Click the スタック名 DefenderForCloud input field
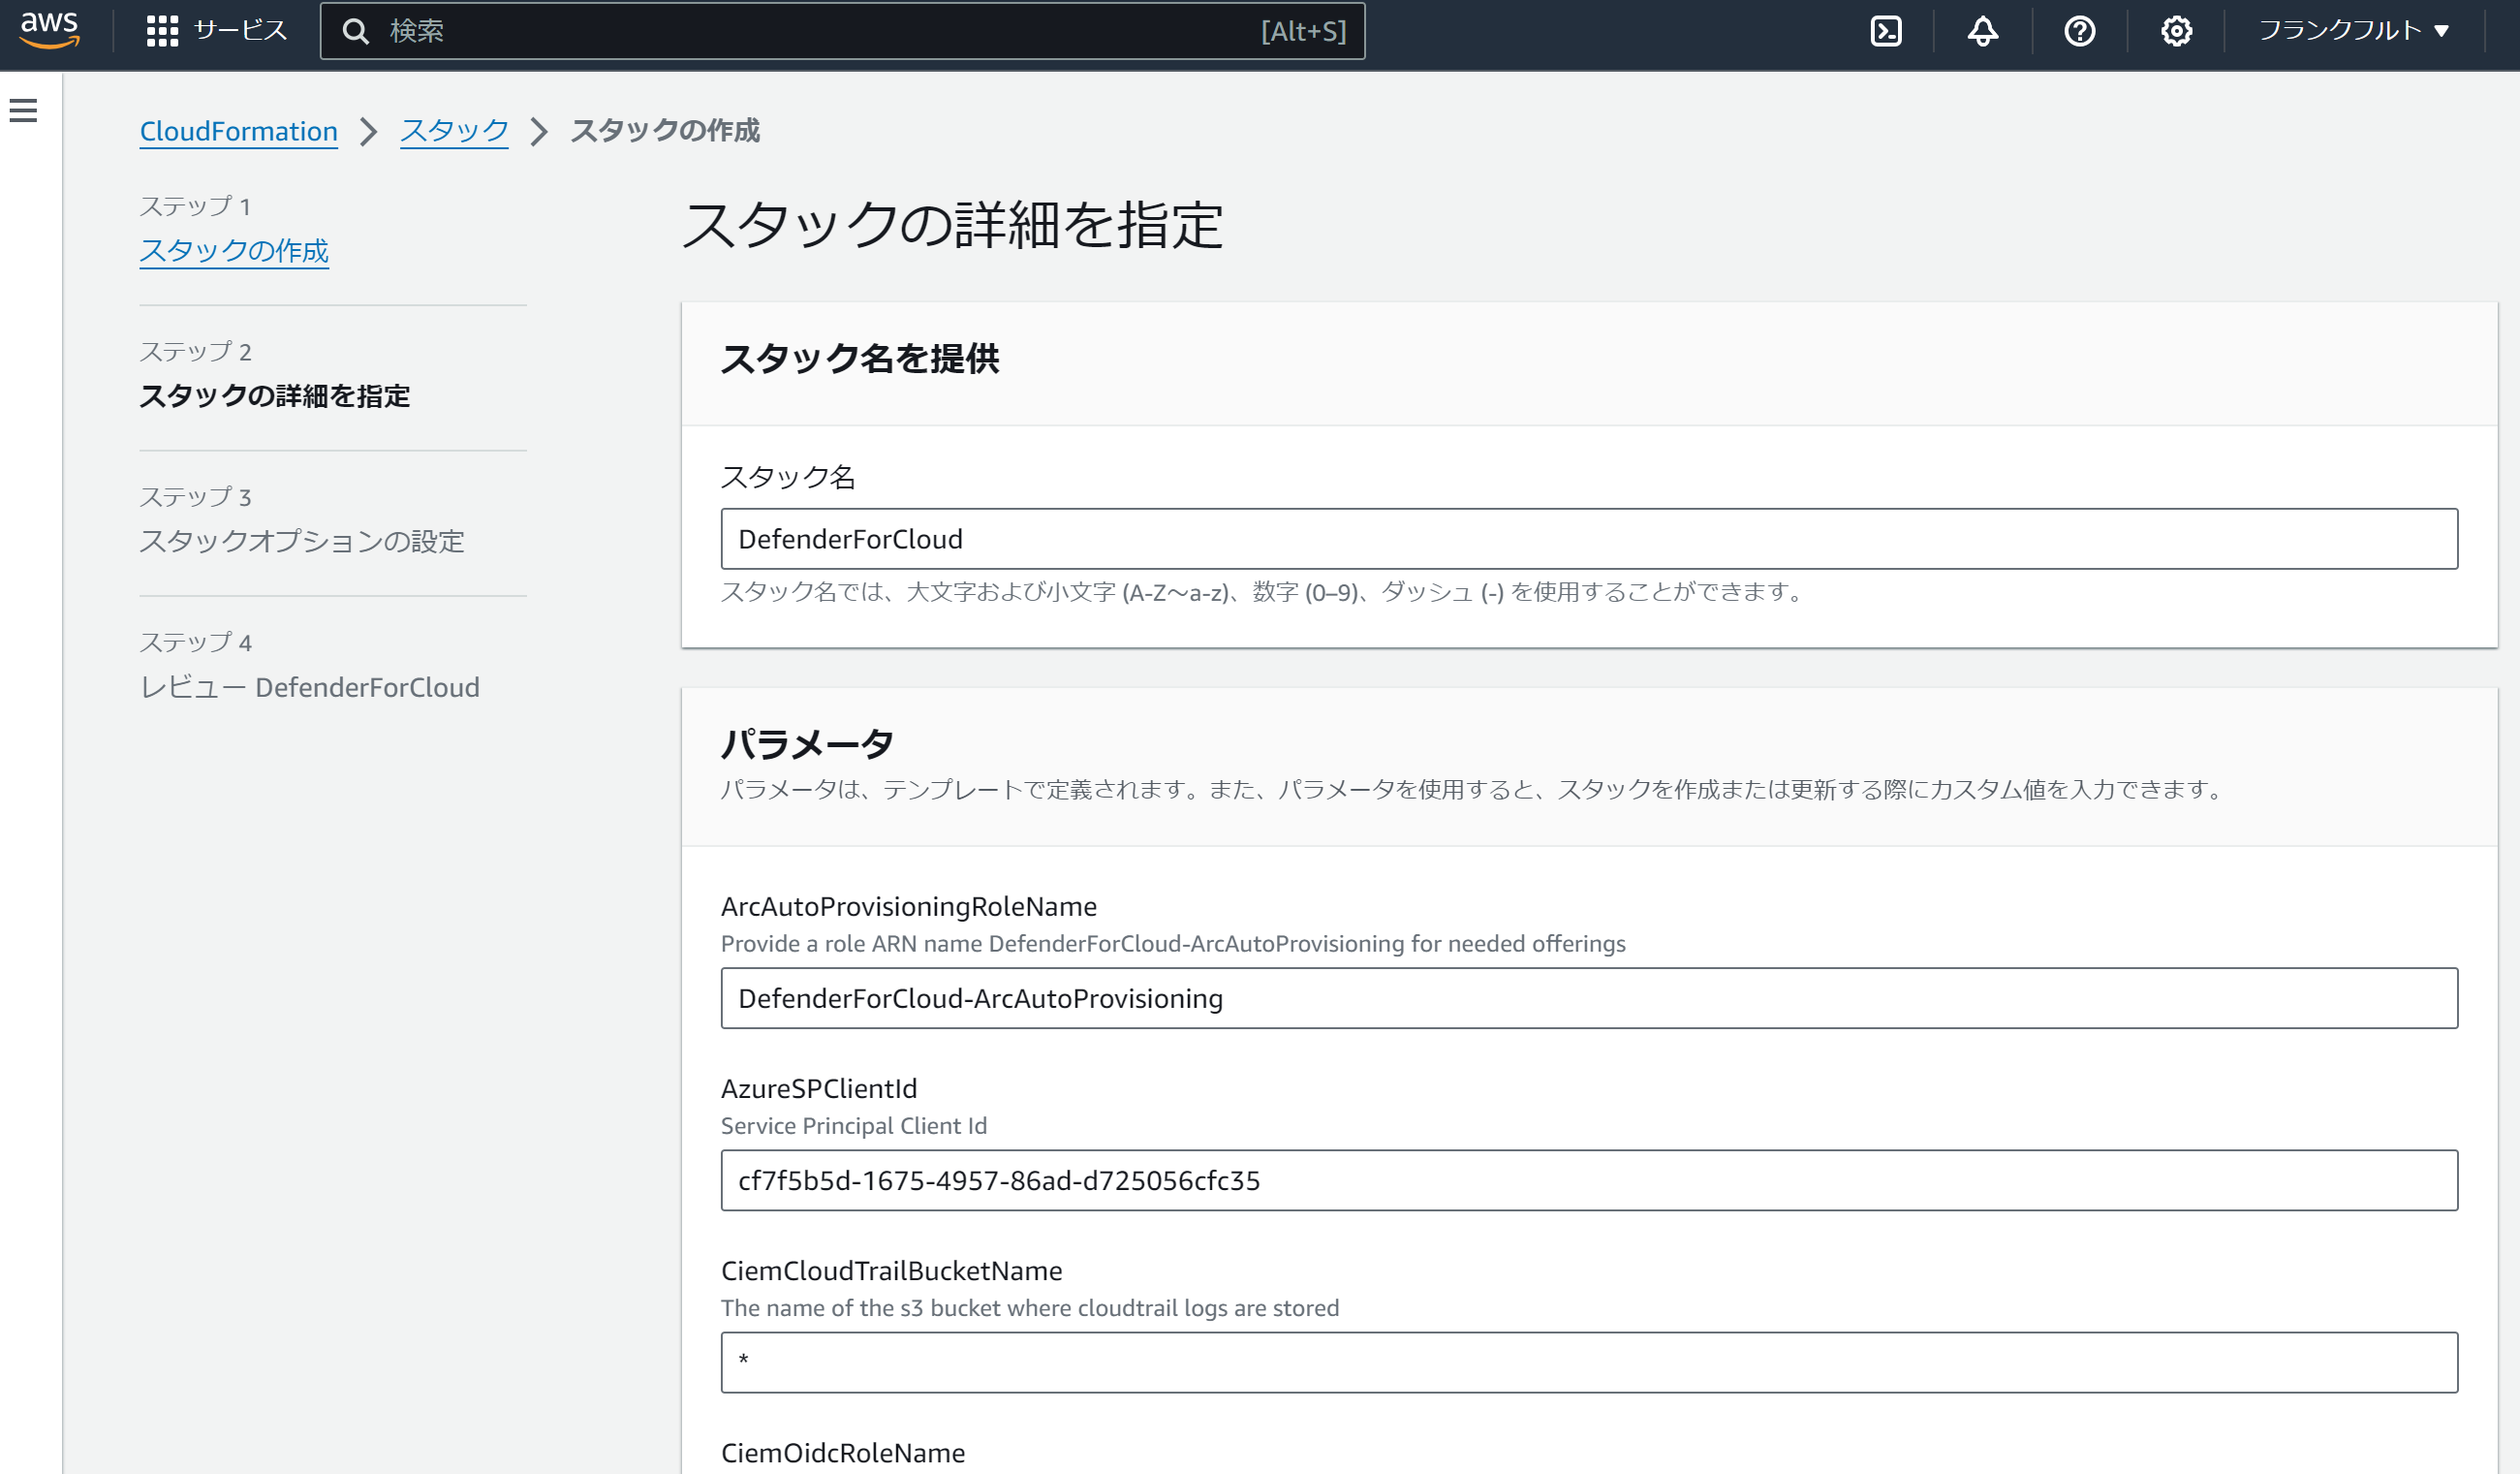The height and width of the screenshot is (1474, 2520). point(1588,539)
